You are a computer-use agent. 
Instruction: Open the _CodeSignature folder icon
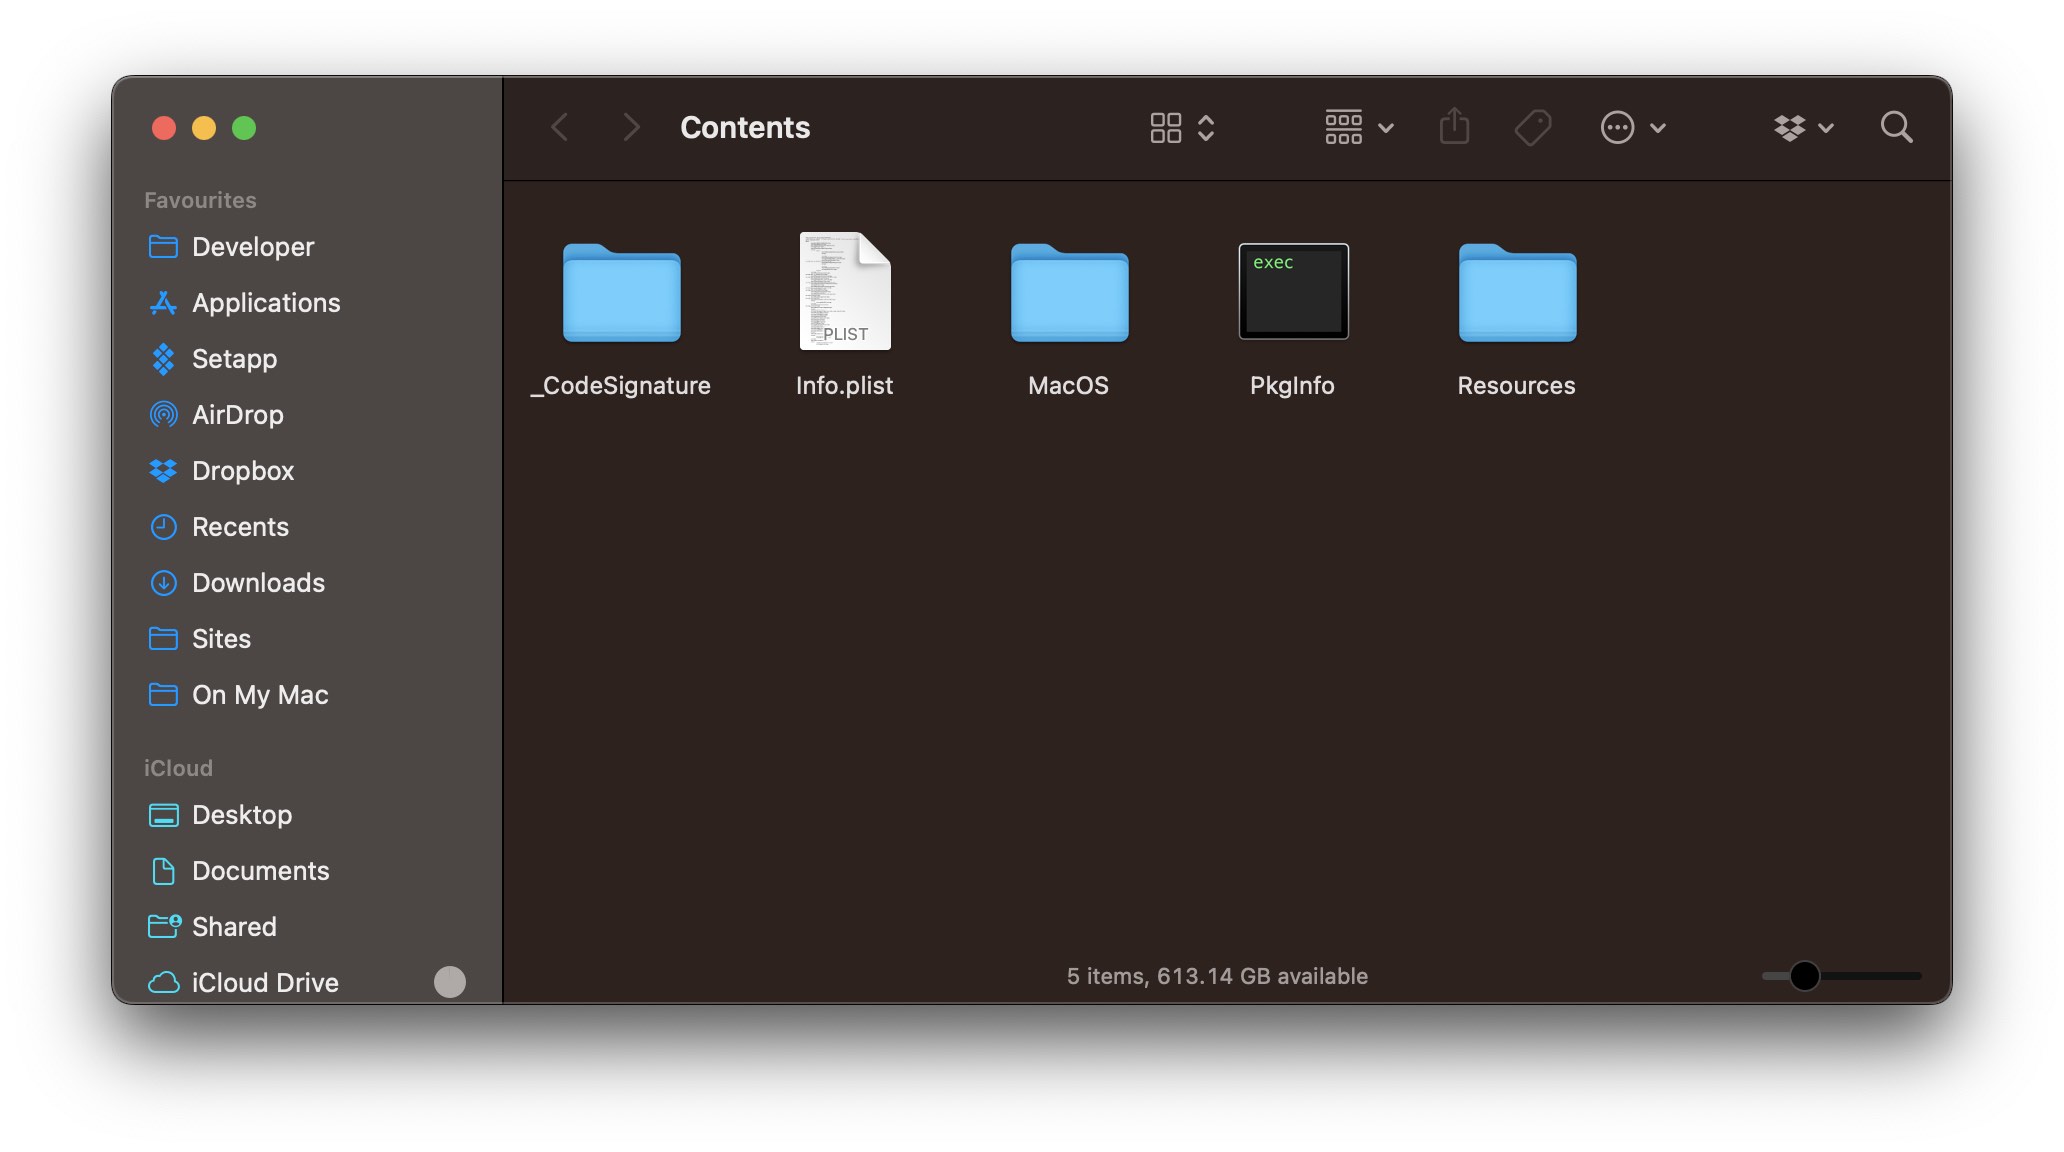click(622, 293)
